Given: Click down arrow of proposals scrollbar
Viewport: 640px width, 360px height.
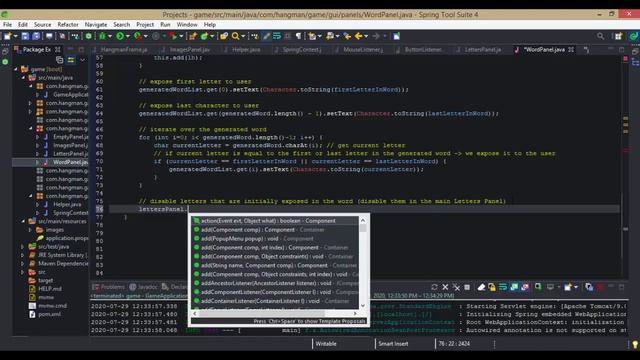Looking at the screenshot, I should pos(362,306).
